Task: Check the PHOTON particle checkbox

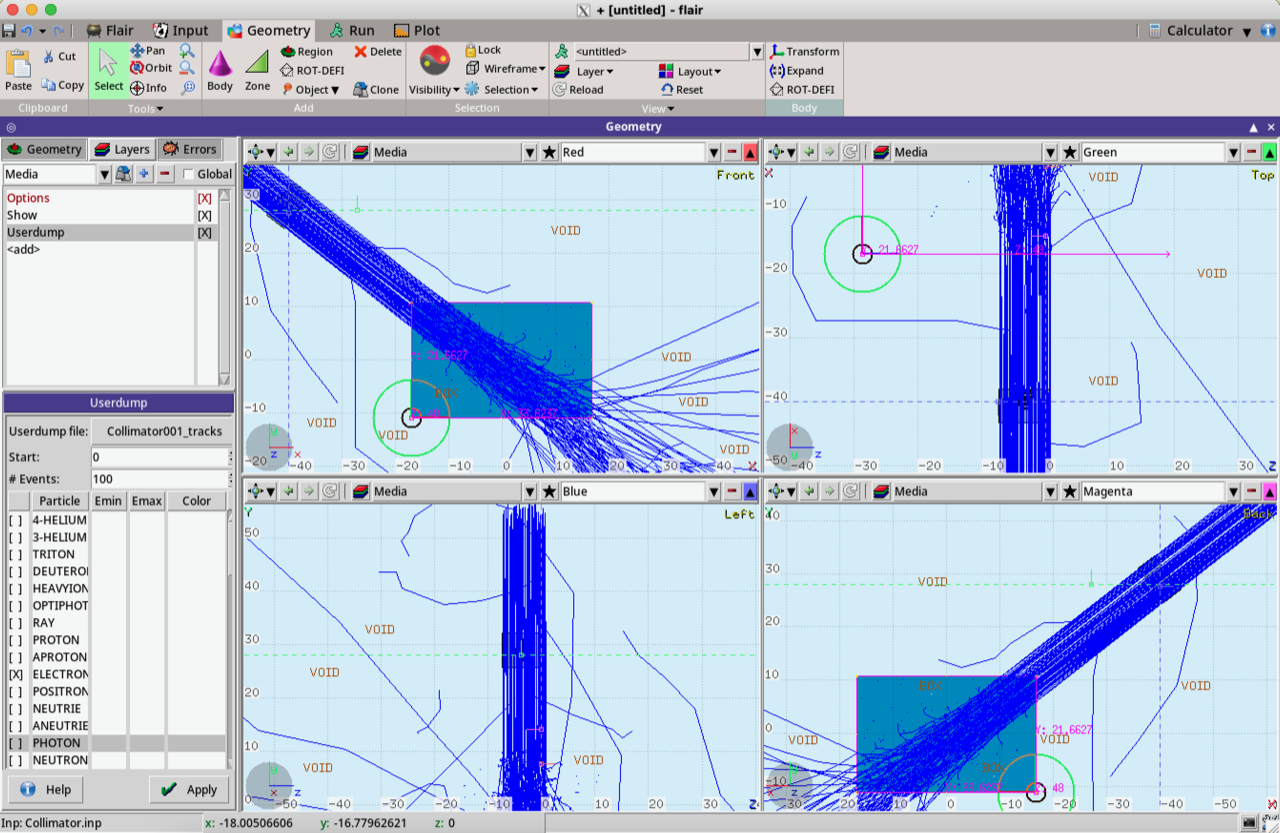Action: tap(16, 743)
